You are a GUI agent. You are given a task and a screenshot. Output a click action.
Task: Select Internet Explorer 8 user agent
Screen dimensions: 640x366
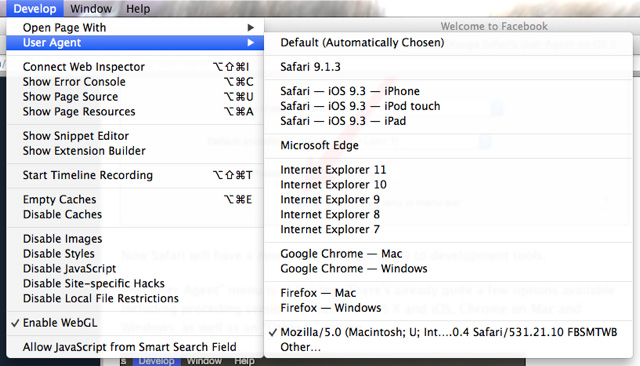coord(449,215)
